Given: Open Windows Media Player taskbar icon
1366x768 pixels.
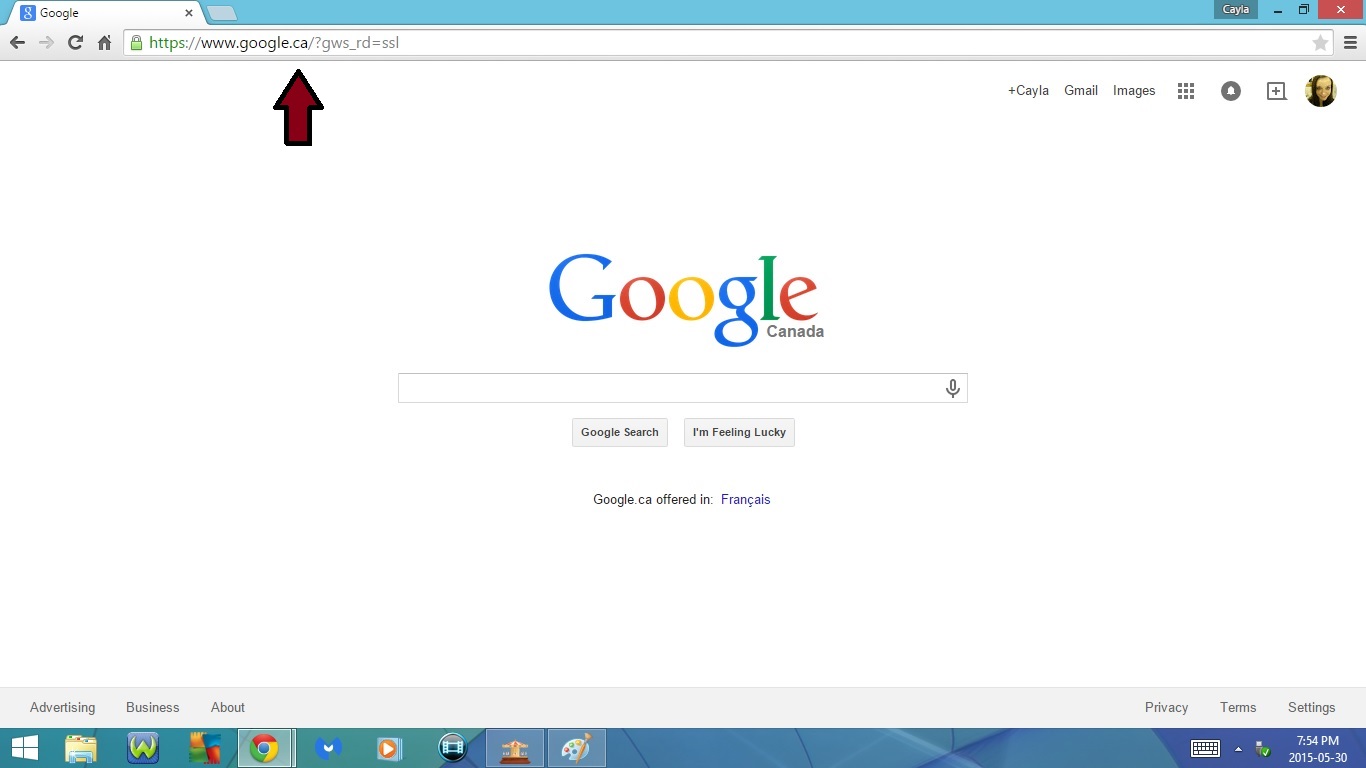Looking at the screenshot, I should 390,748.
